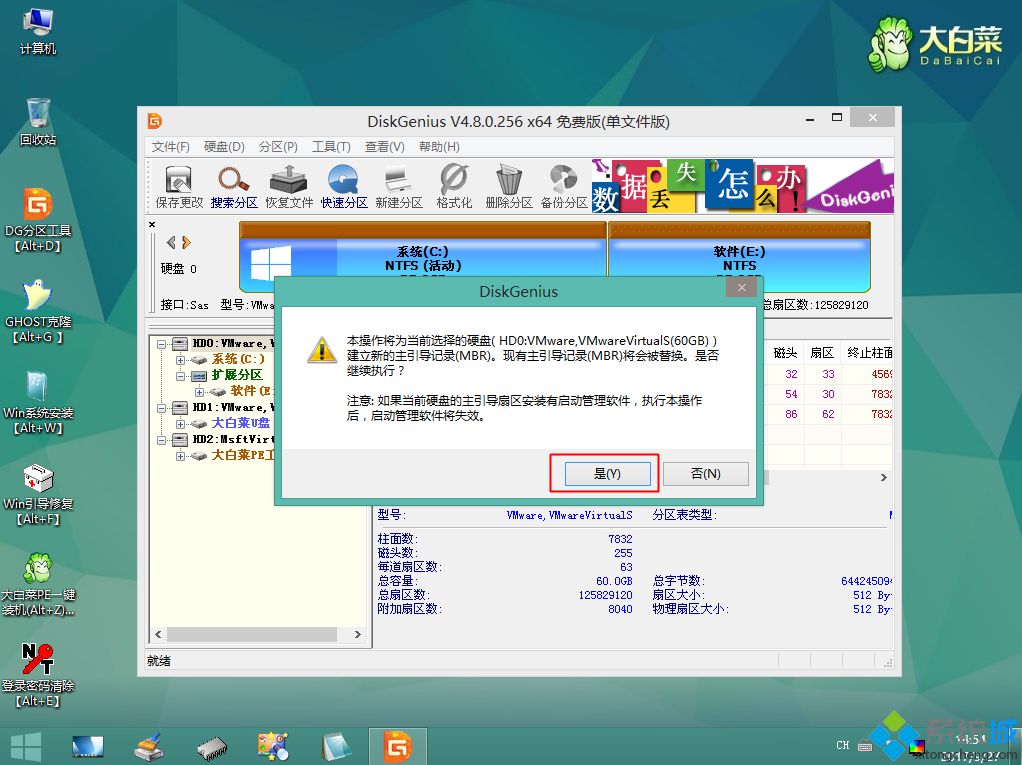Open the 硬盘(D) menu

[221, 146]
